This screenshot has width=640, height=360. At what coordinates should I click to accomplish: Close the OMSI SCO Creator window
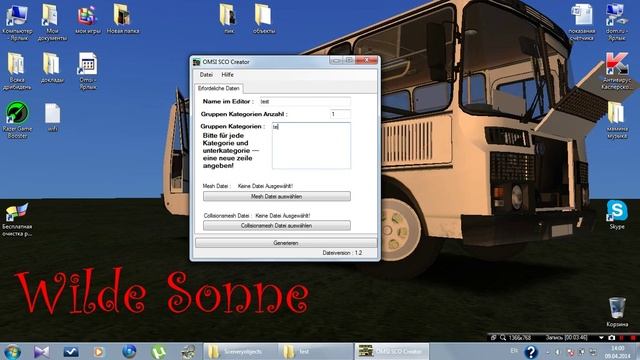click(x=366, y=60)
